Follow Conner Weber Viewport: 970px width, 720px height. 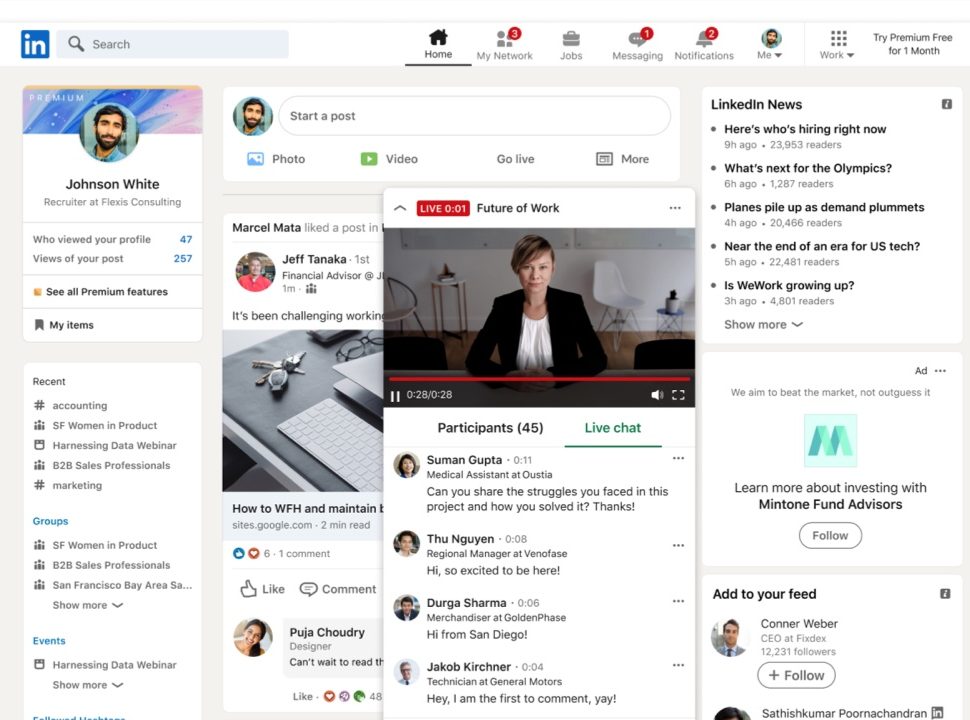click(796, 675)
